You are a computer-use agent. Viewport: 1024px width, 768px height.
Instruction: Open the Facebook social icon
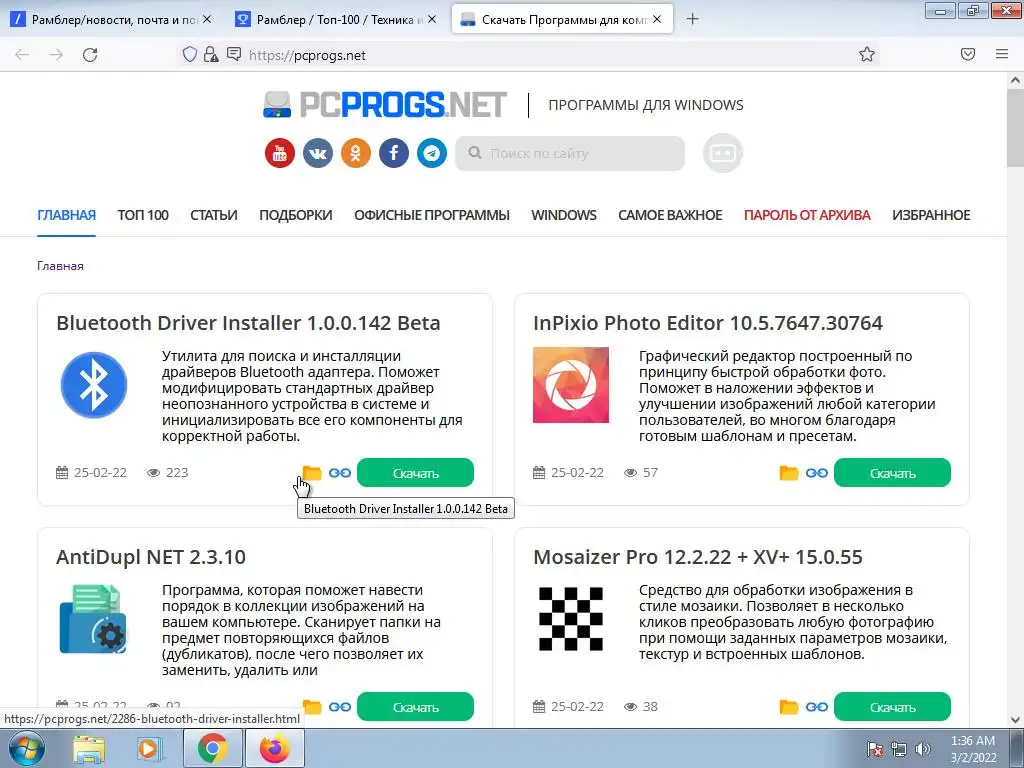pos(394,153)
